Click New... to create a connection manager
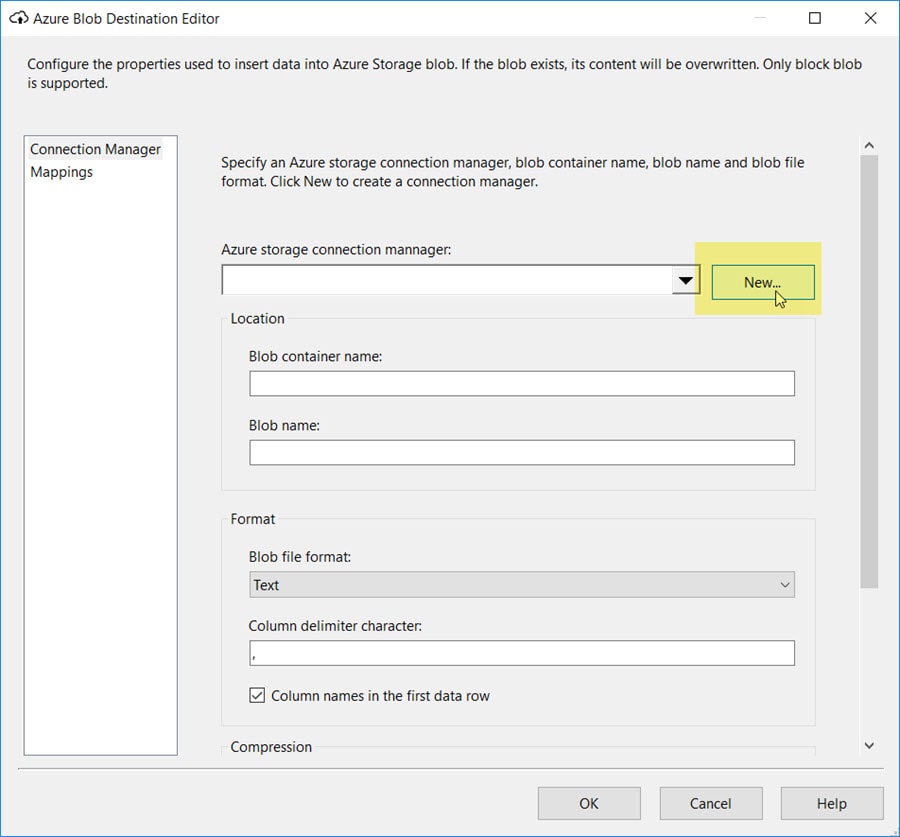This screenshot has height=837, width=900. tap(762, 282)
